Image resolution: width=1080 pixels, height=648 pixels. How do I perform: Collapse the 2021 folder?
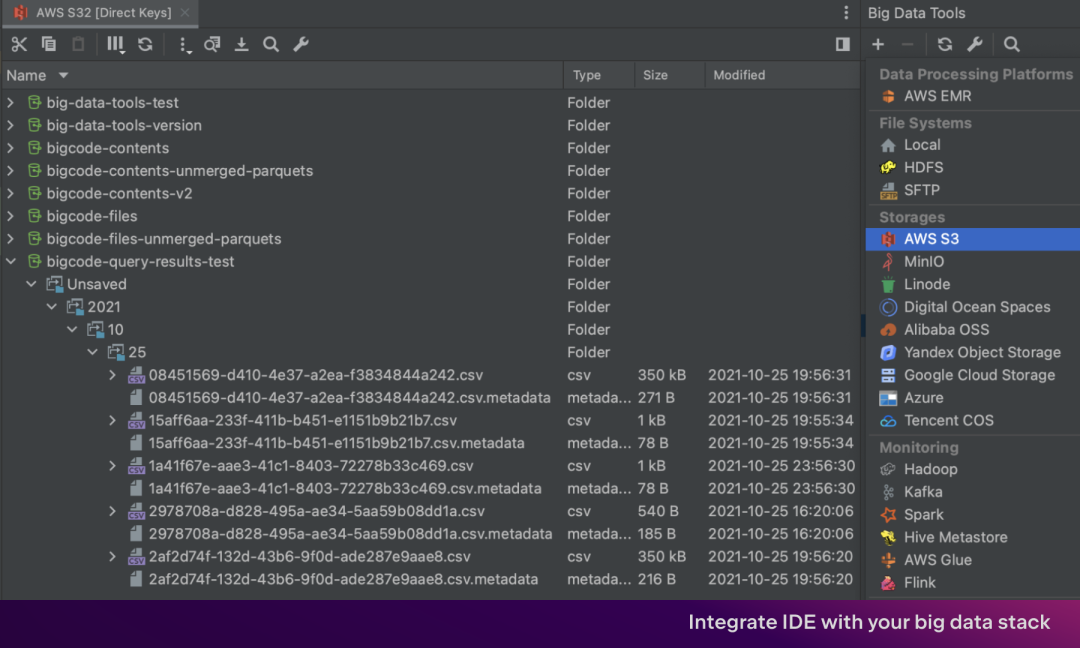[52, 307]
